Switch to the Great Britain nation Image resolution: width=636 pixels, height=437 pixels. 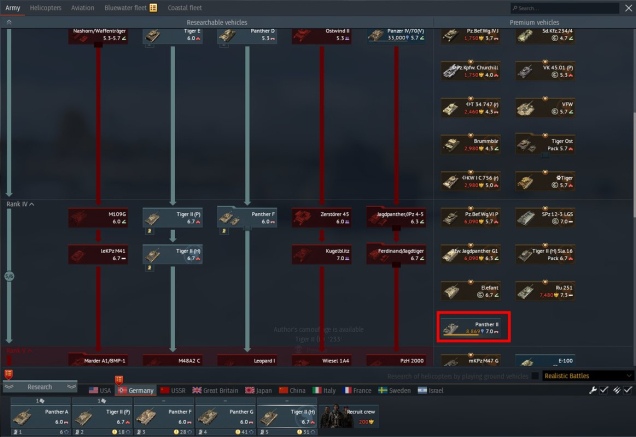215,390
